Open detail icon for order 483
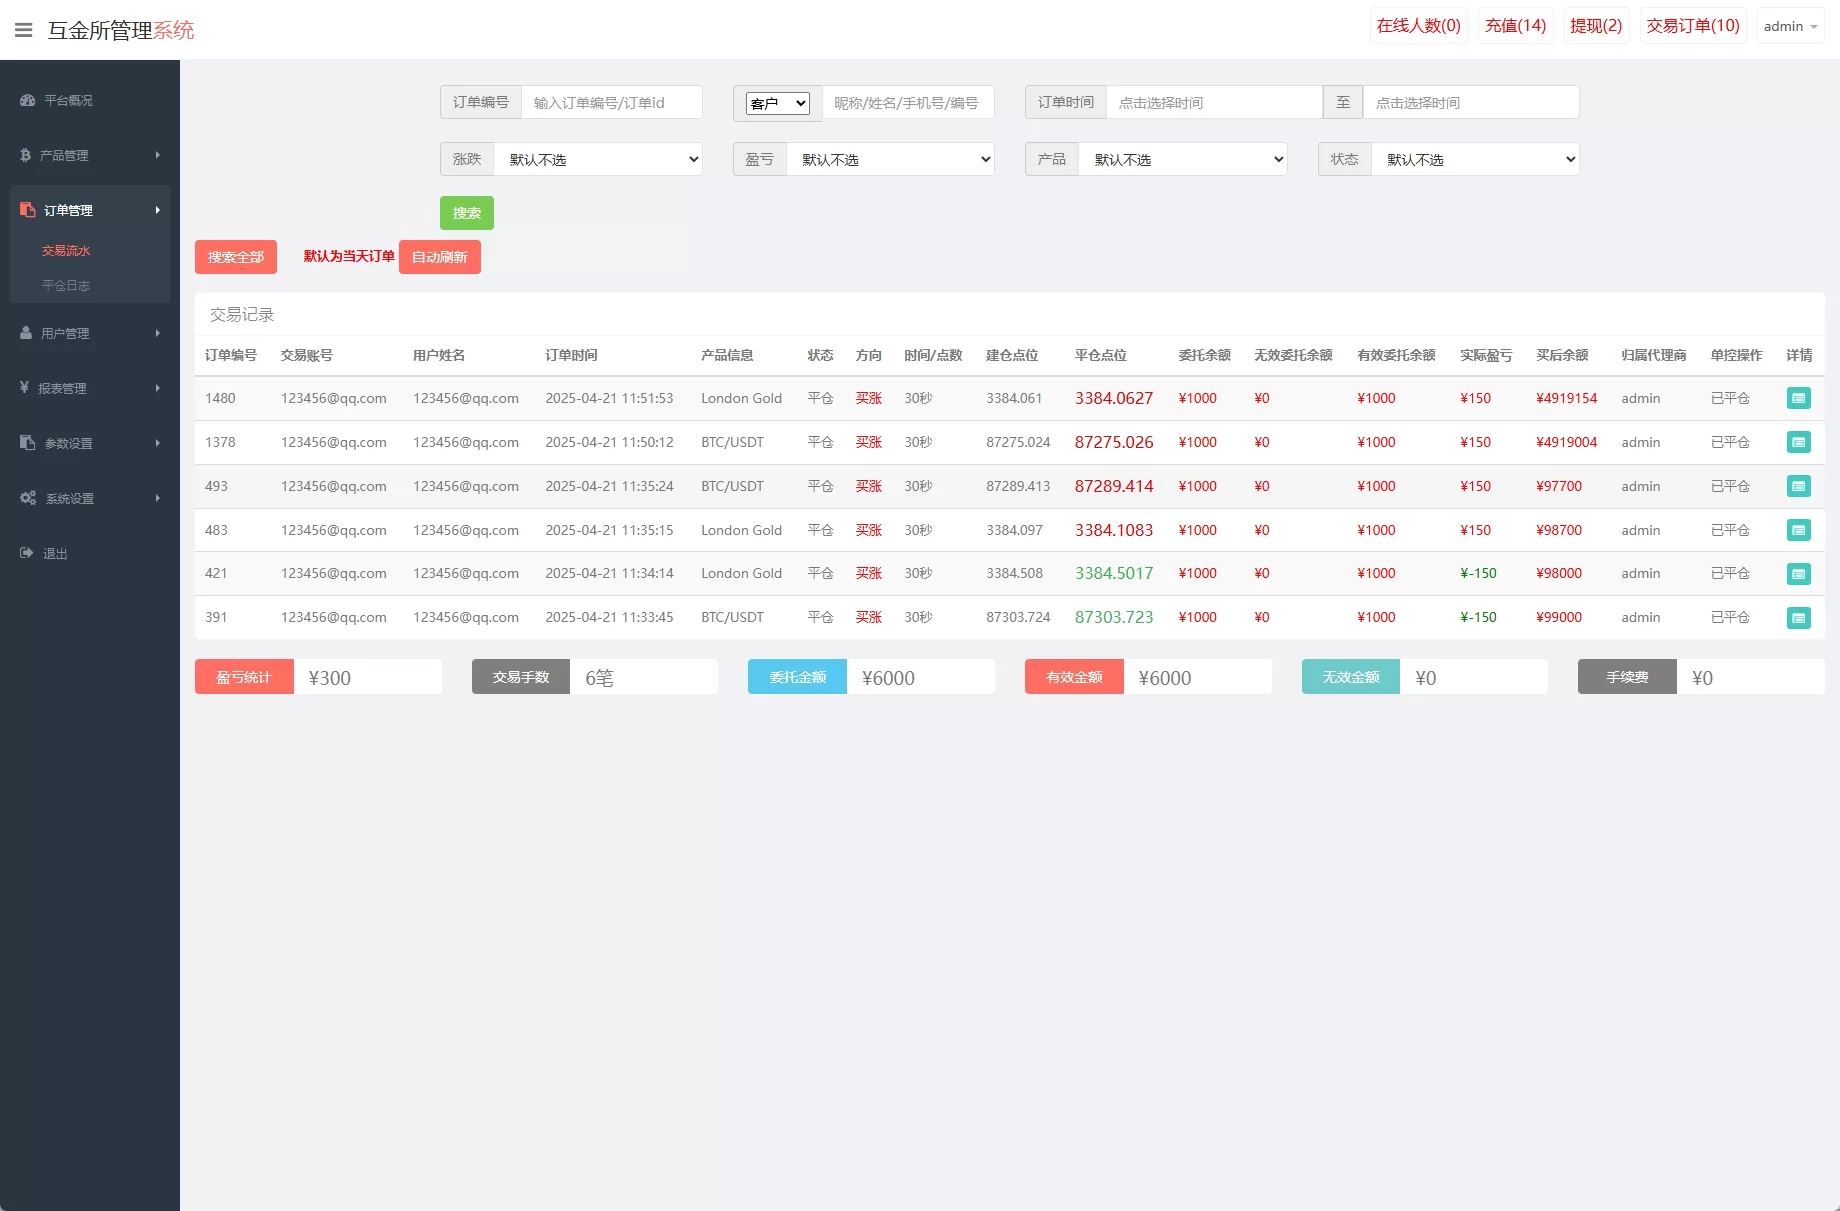The image size is (1840, 1211). coord(1798,530)
